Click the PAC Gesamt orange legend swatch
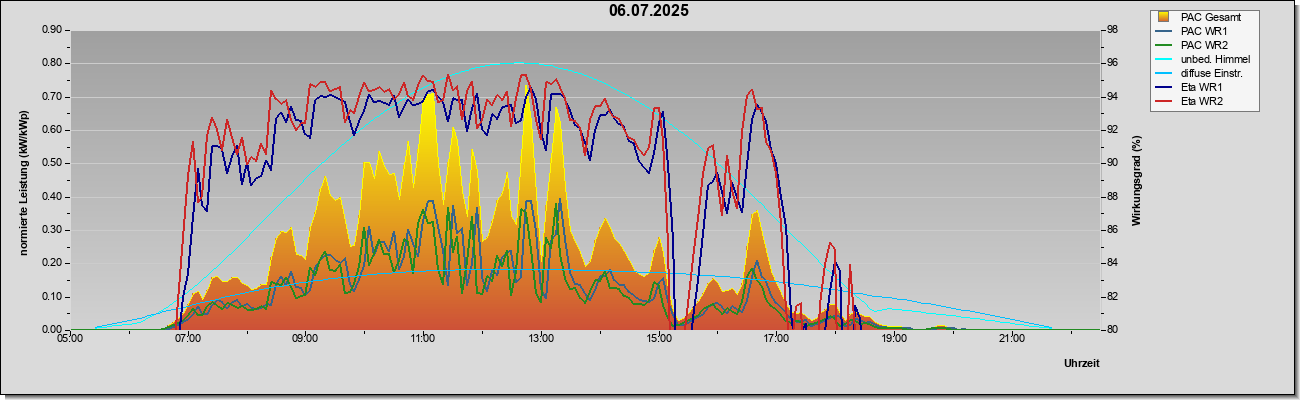Image resolution: width=1300 pixels, height=400 pixels. 1164,17
